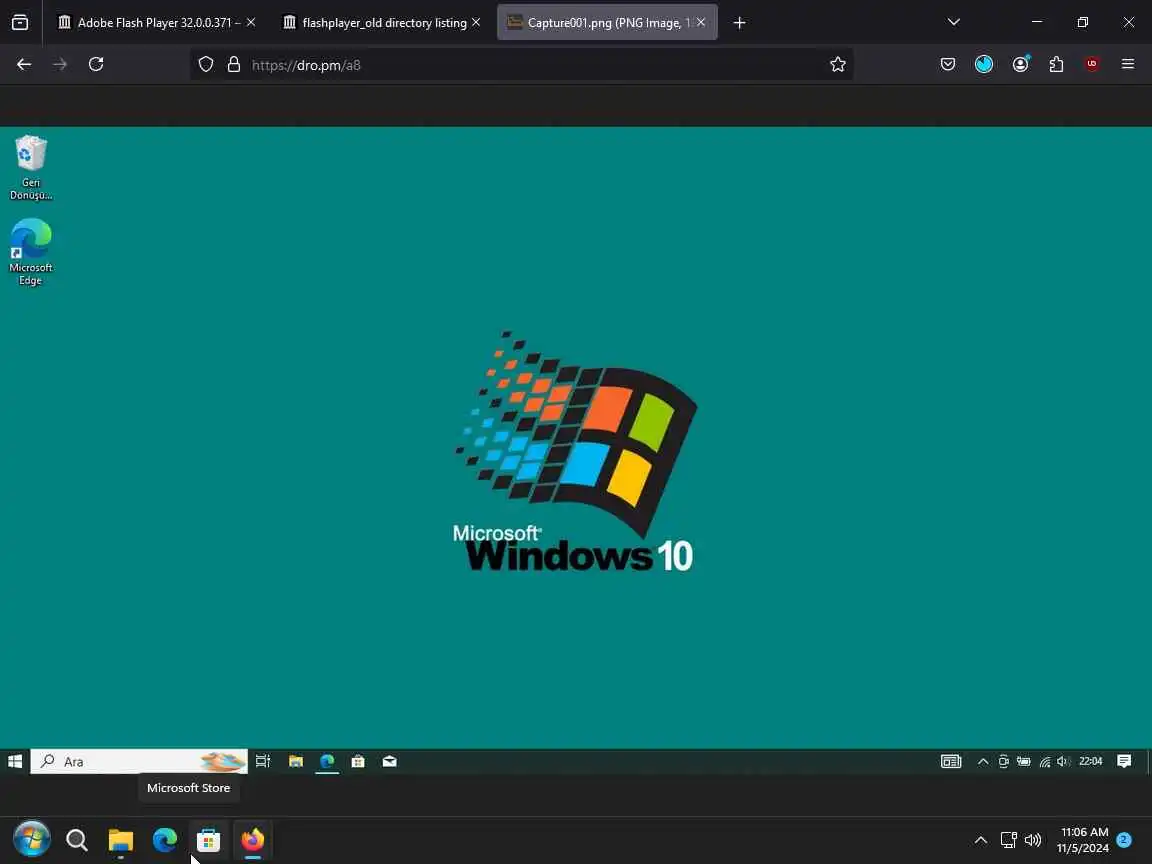Switch to the Adobe Flash Player 32.0.0.371 tab
Screen dimensions: 1152x864
pos(157,23)
